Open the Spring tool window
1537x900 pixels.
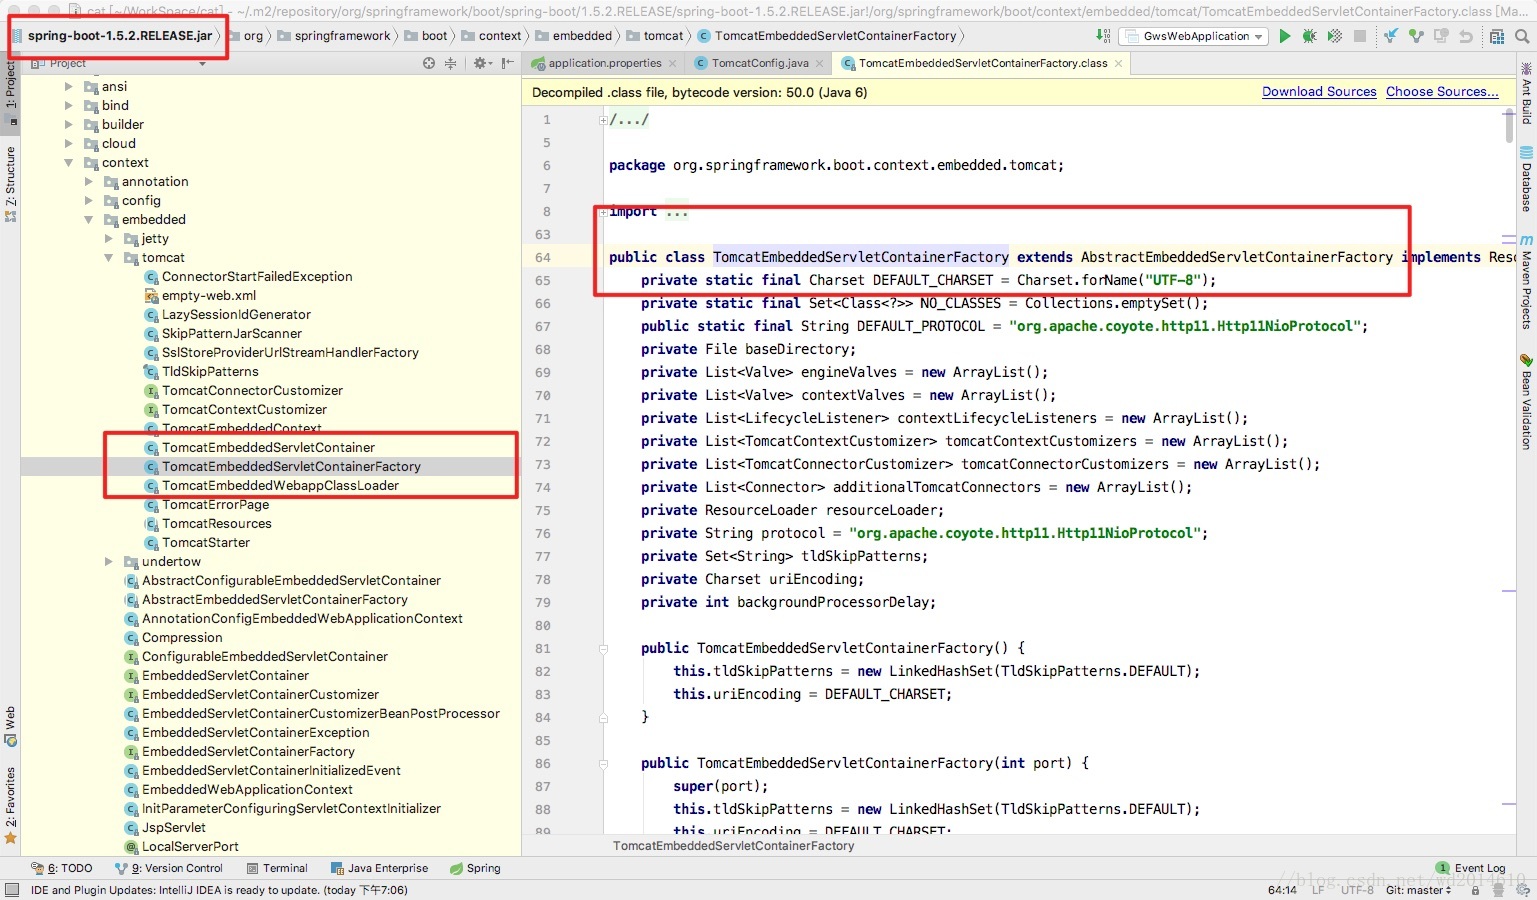[476, 868]
